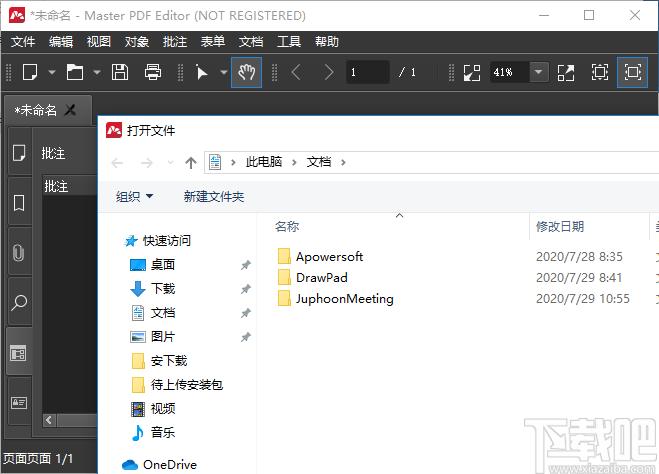Select 桌面 in quick access
This screenshot has height=474, width=659.
pyautogui.click(x=153, y=265)
